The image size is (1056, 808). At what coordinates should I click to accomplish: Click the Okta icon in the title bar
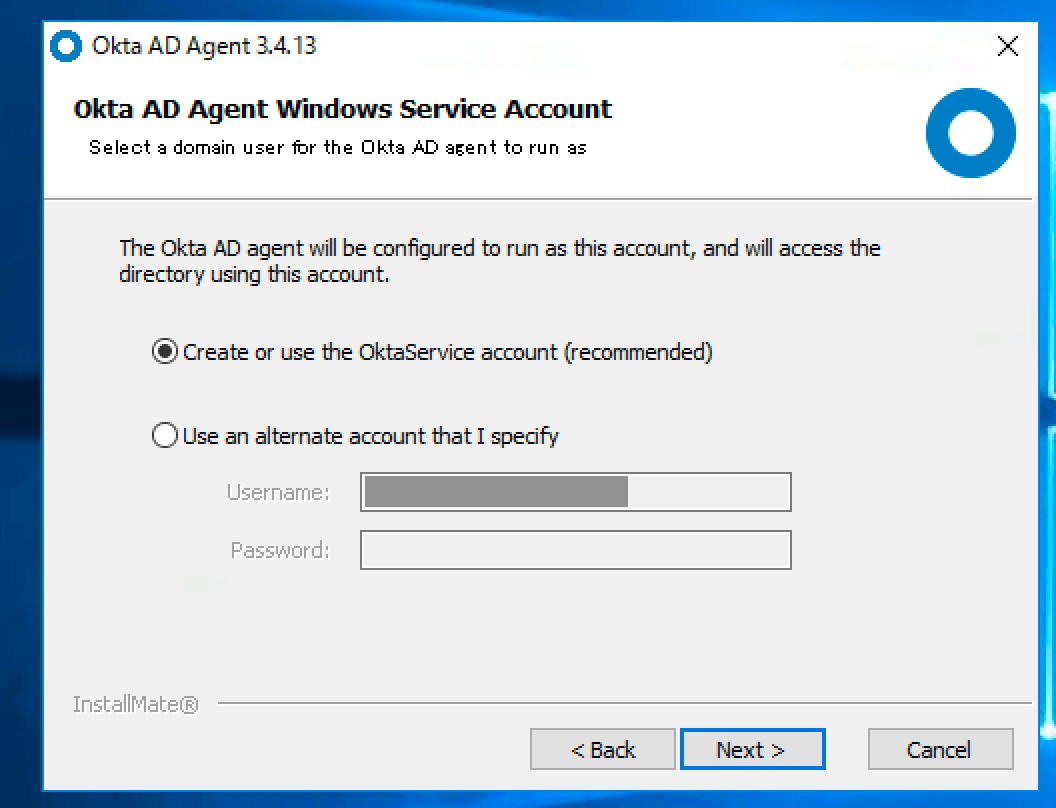[x=66, y=46]
